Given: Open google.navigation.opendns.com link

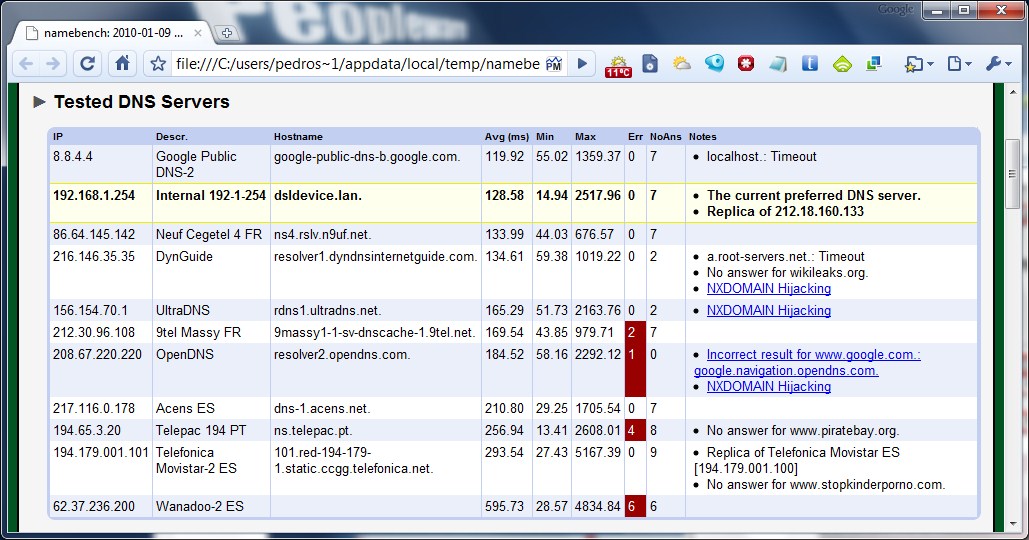Looking at the screenshot, I should (786, 371).
